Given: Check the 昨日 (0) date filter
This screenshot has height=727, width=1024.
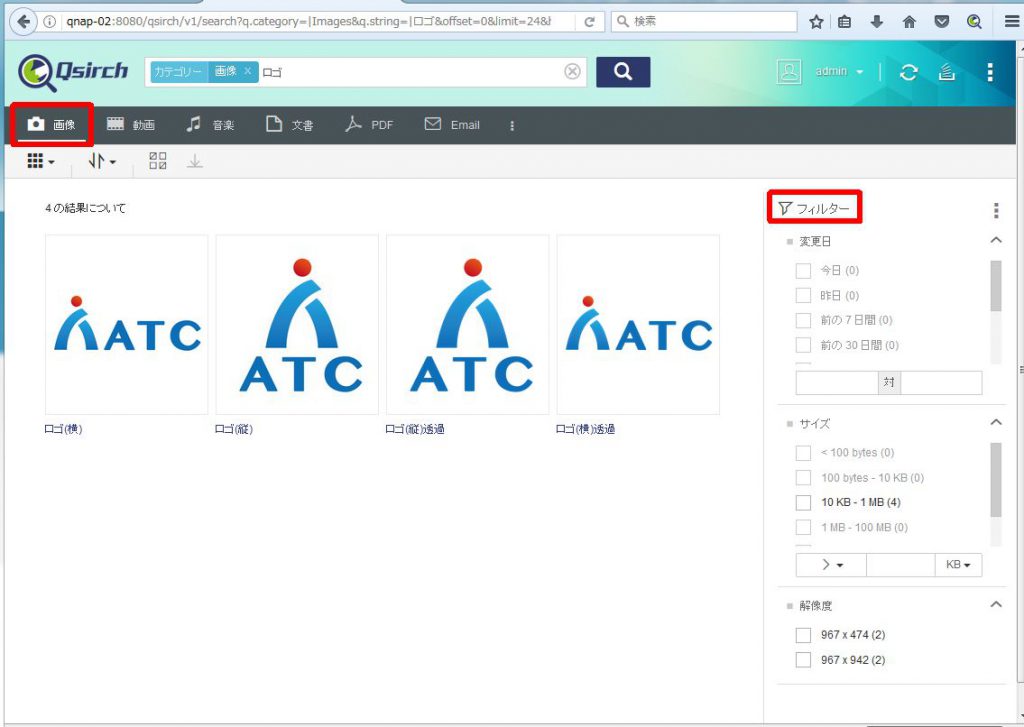Looking at the screenshot, I should 803,295.
